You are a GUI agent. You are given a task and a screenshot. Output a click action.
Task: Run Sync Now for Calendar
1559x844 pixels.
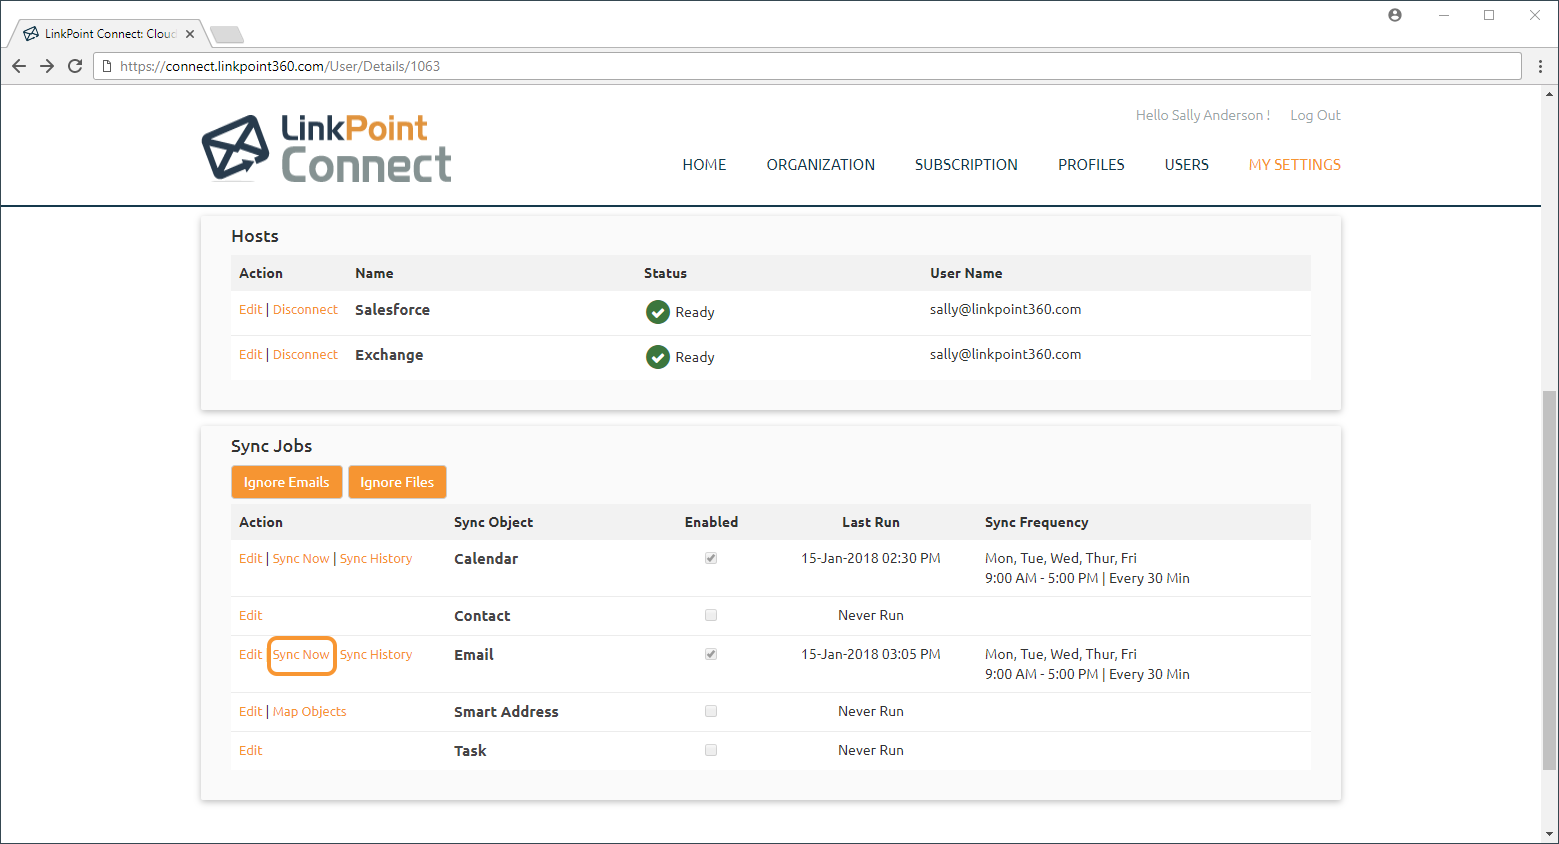coord(301,559)
